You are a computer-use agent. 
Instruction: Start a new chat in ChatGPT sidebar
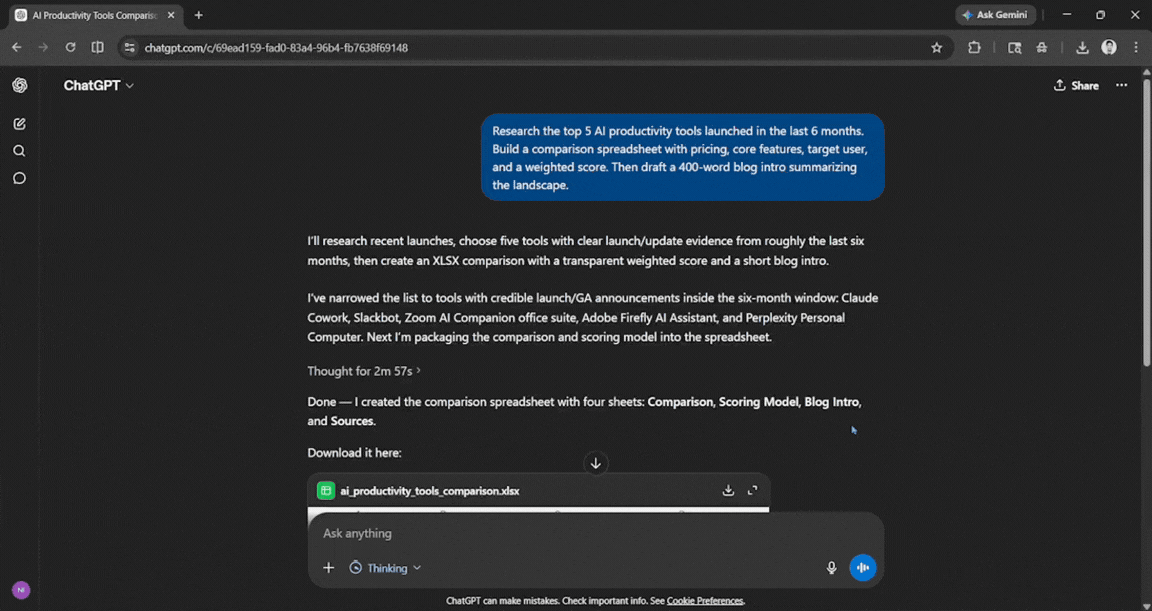pos(19,123)
